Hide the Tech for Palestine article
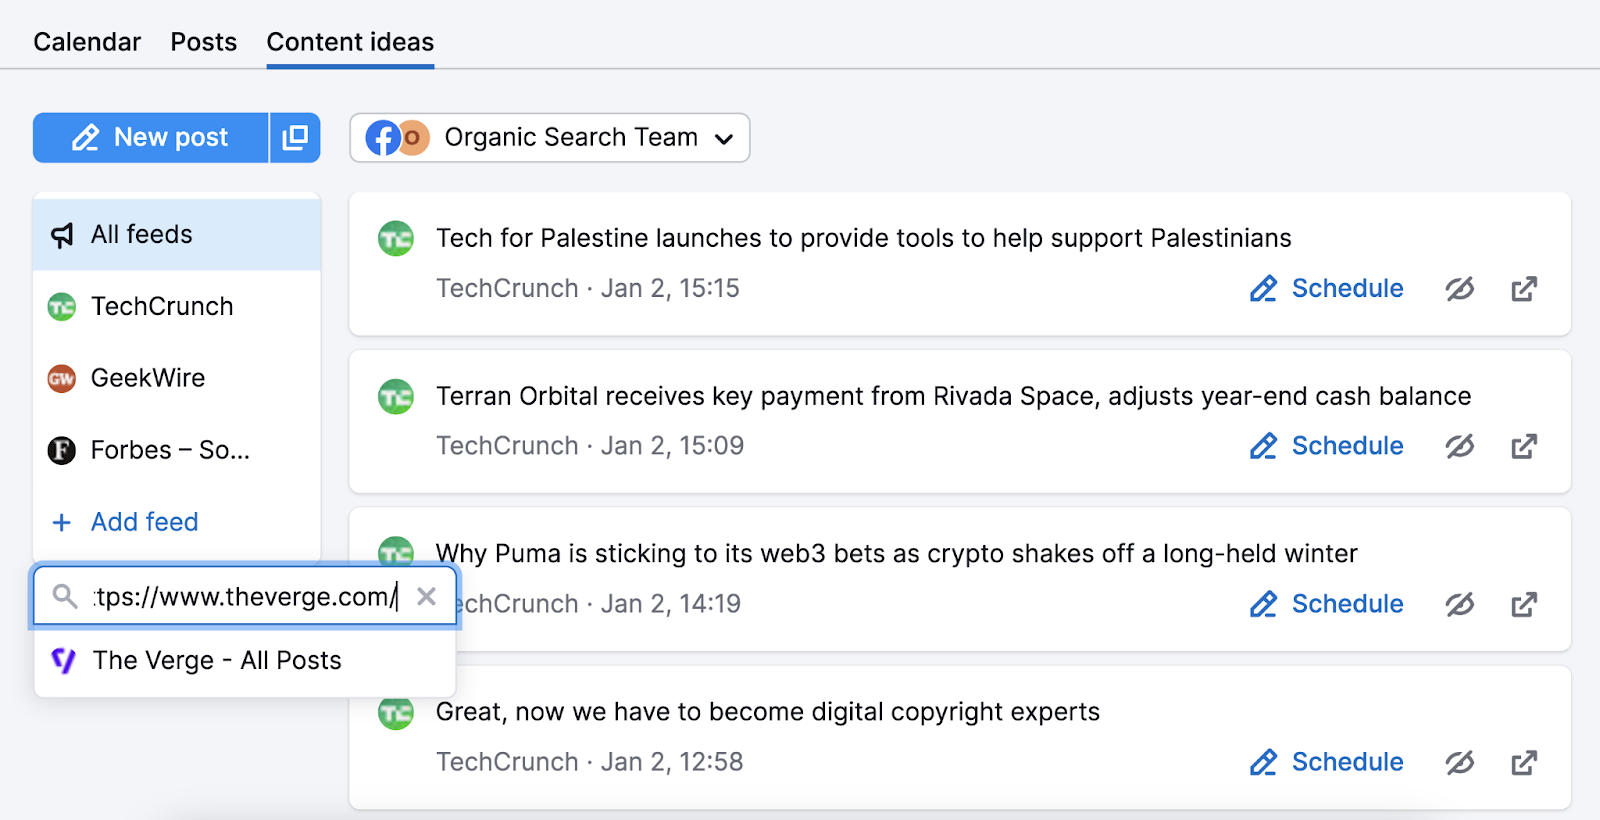1600x820 pixels. 1460,289
